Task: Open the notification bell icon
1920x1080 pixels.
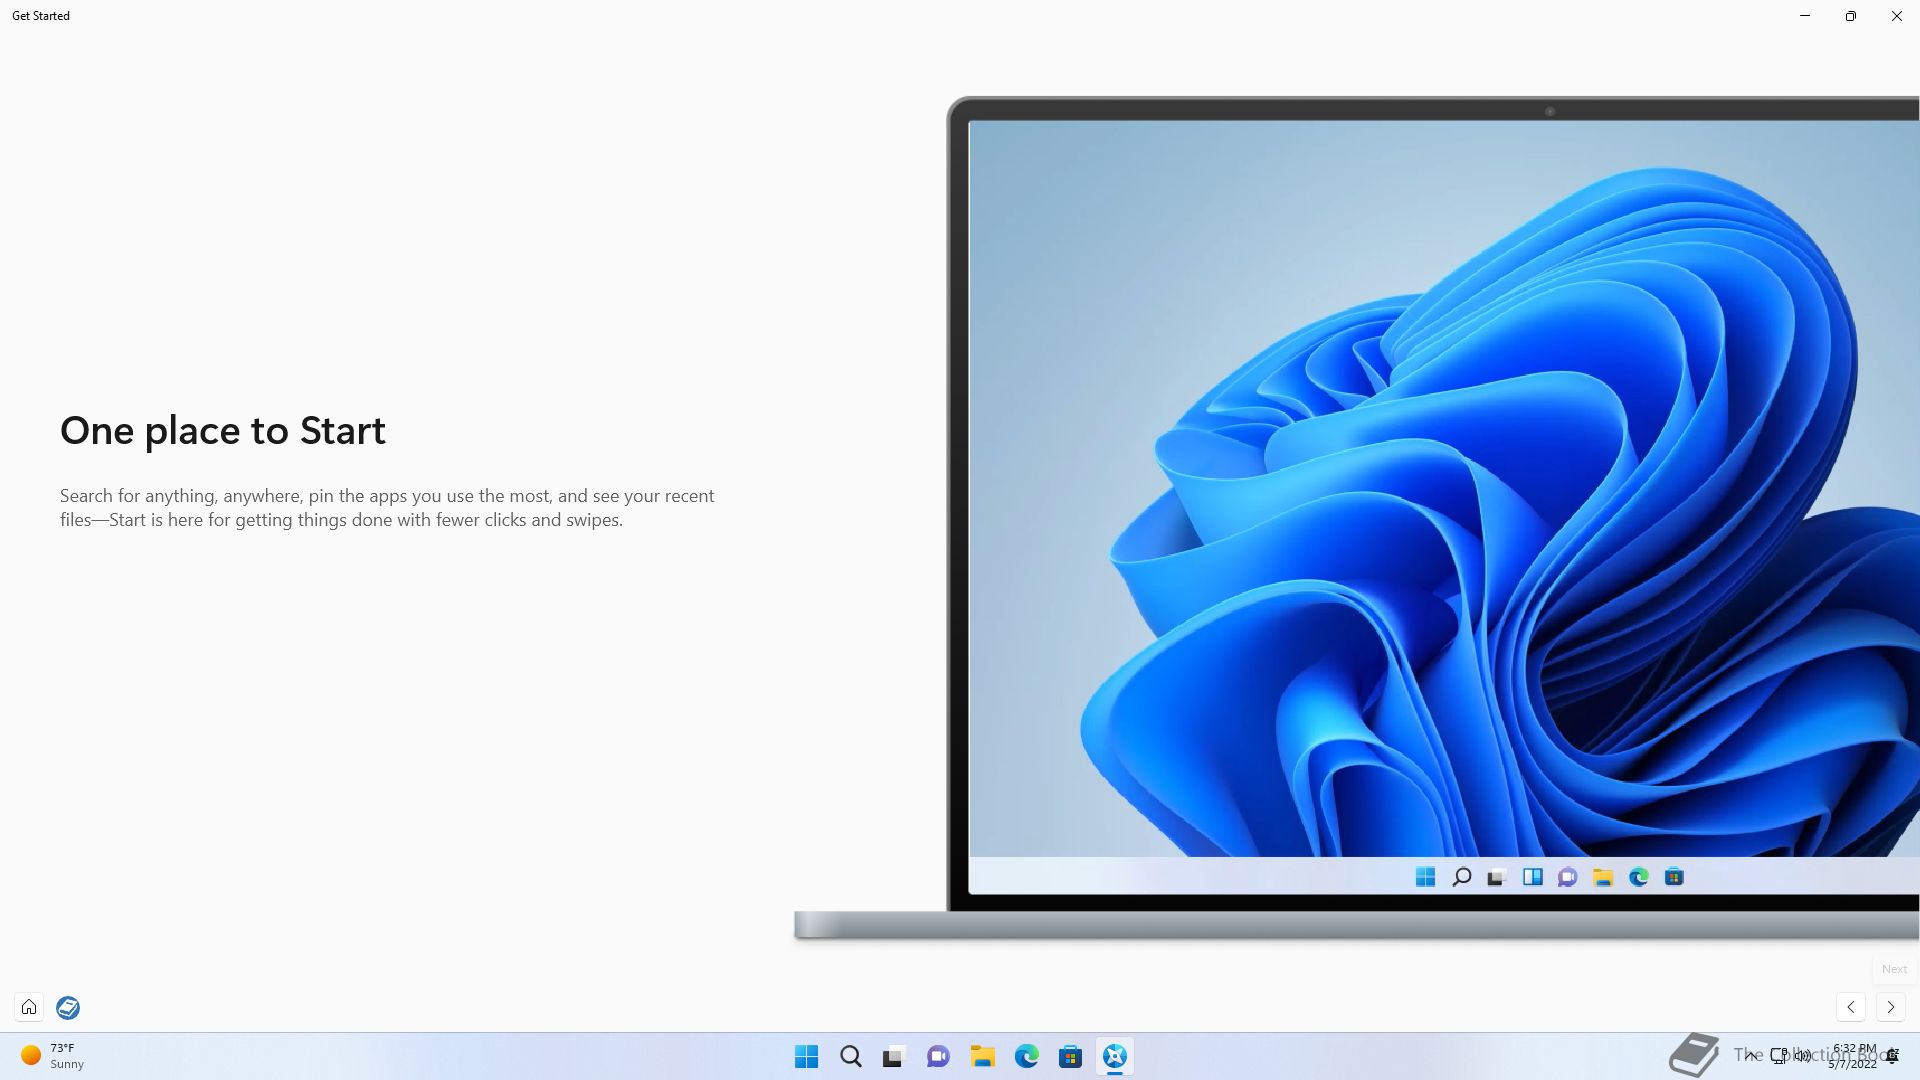Action: [x=1892, y=1056]
